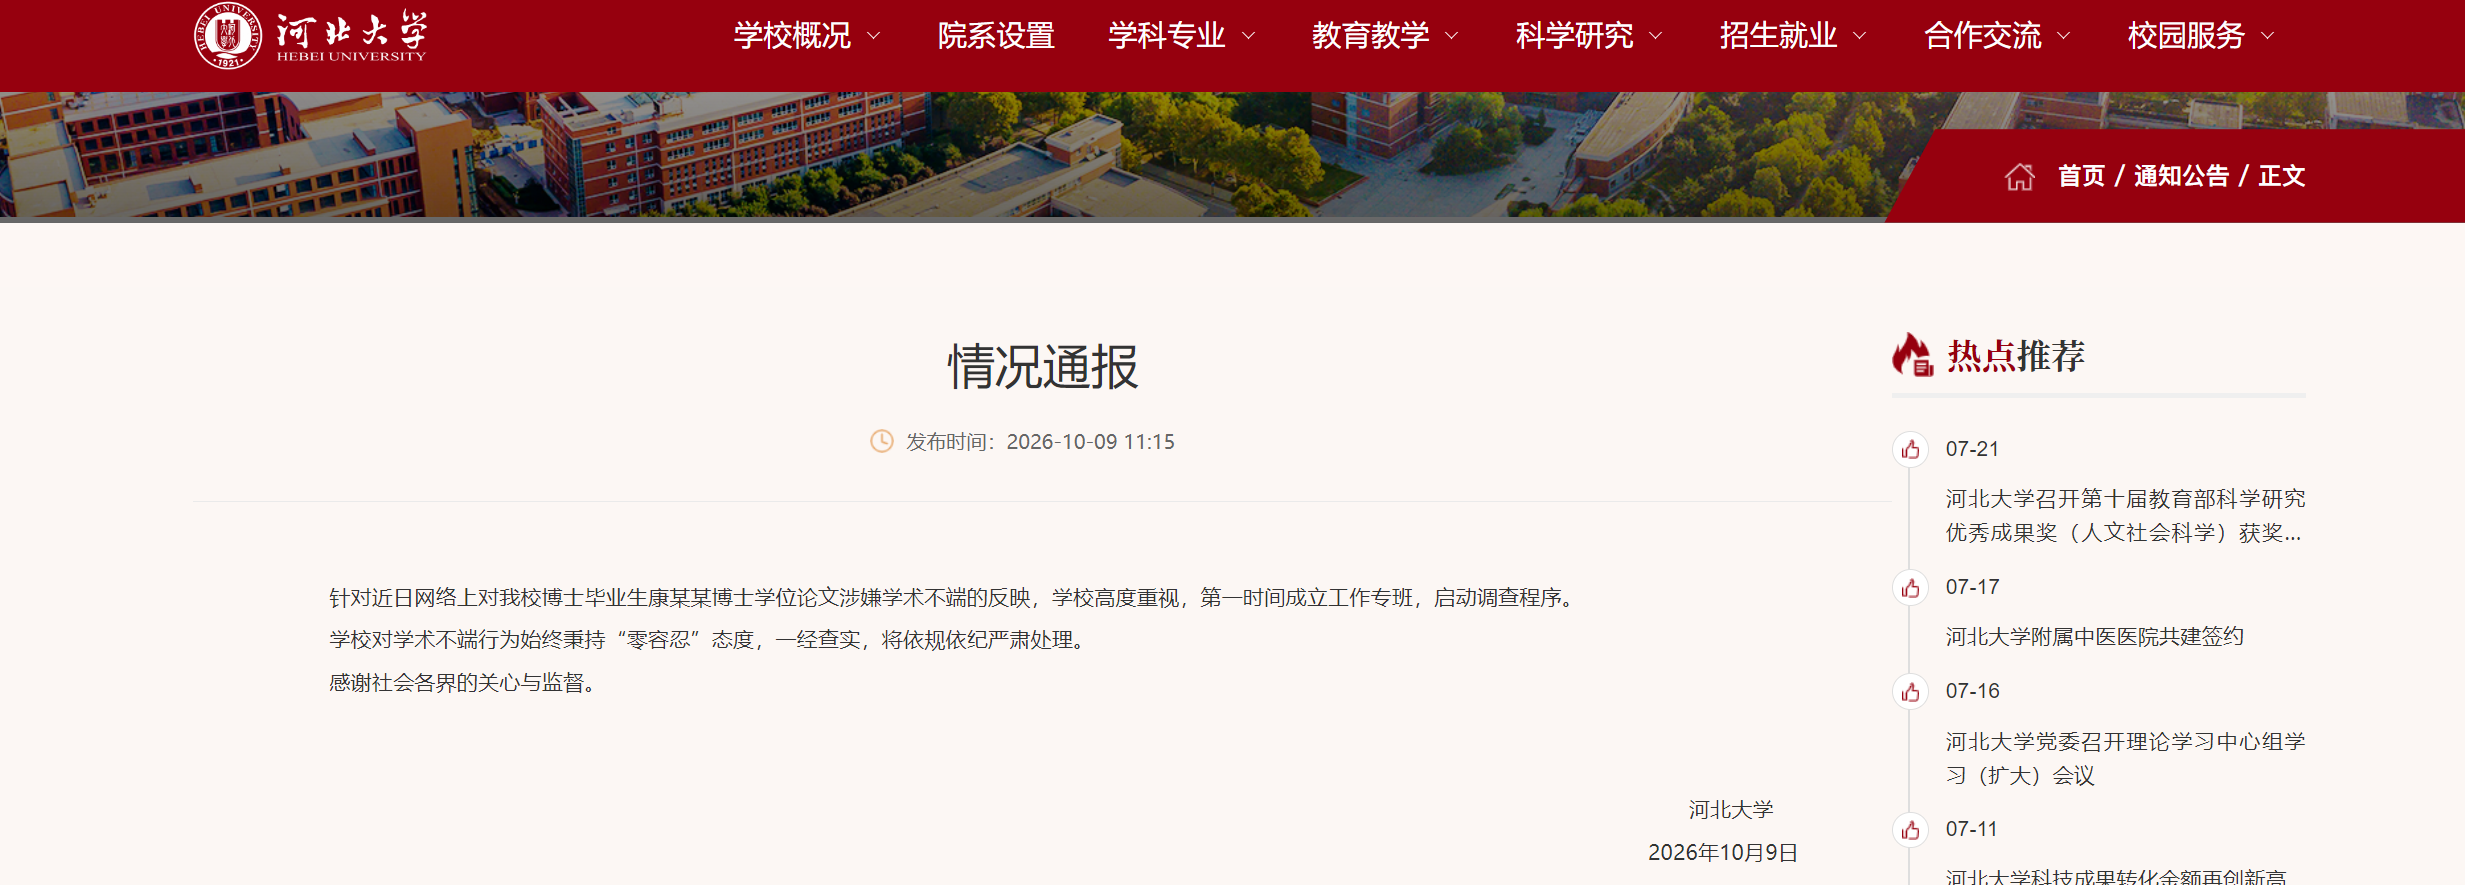Click the Hebei University logo

[311, 36]
